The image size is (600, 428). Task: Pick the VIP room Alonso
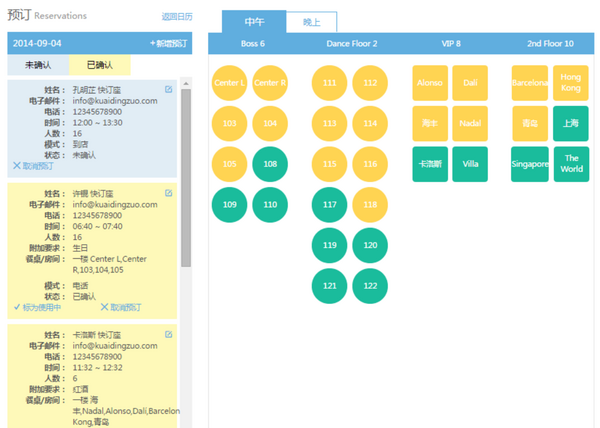[x=431, y=83]
